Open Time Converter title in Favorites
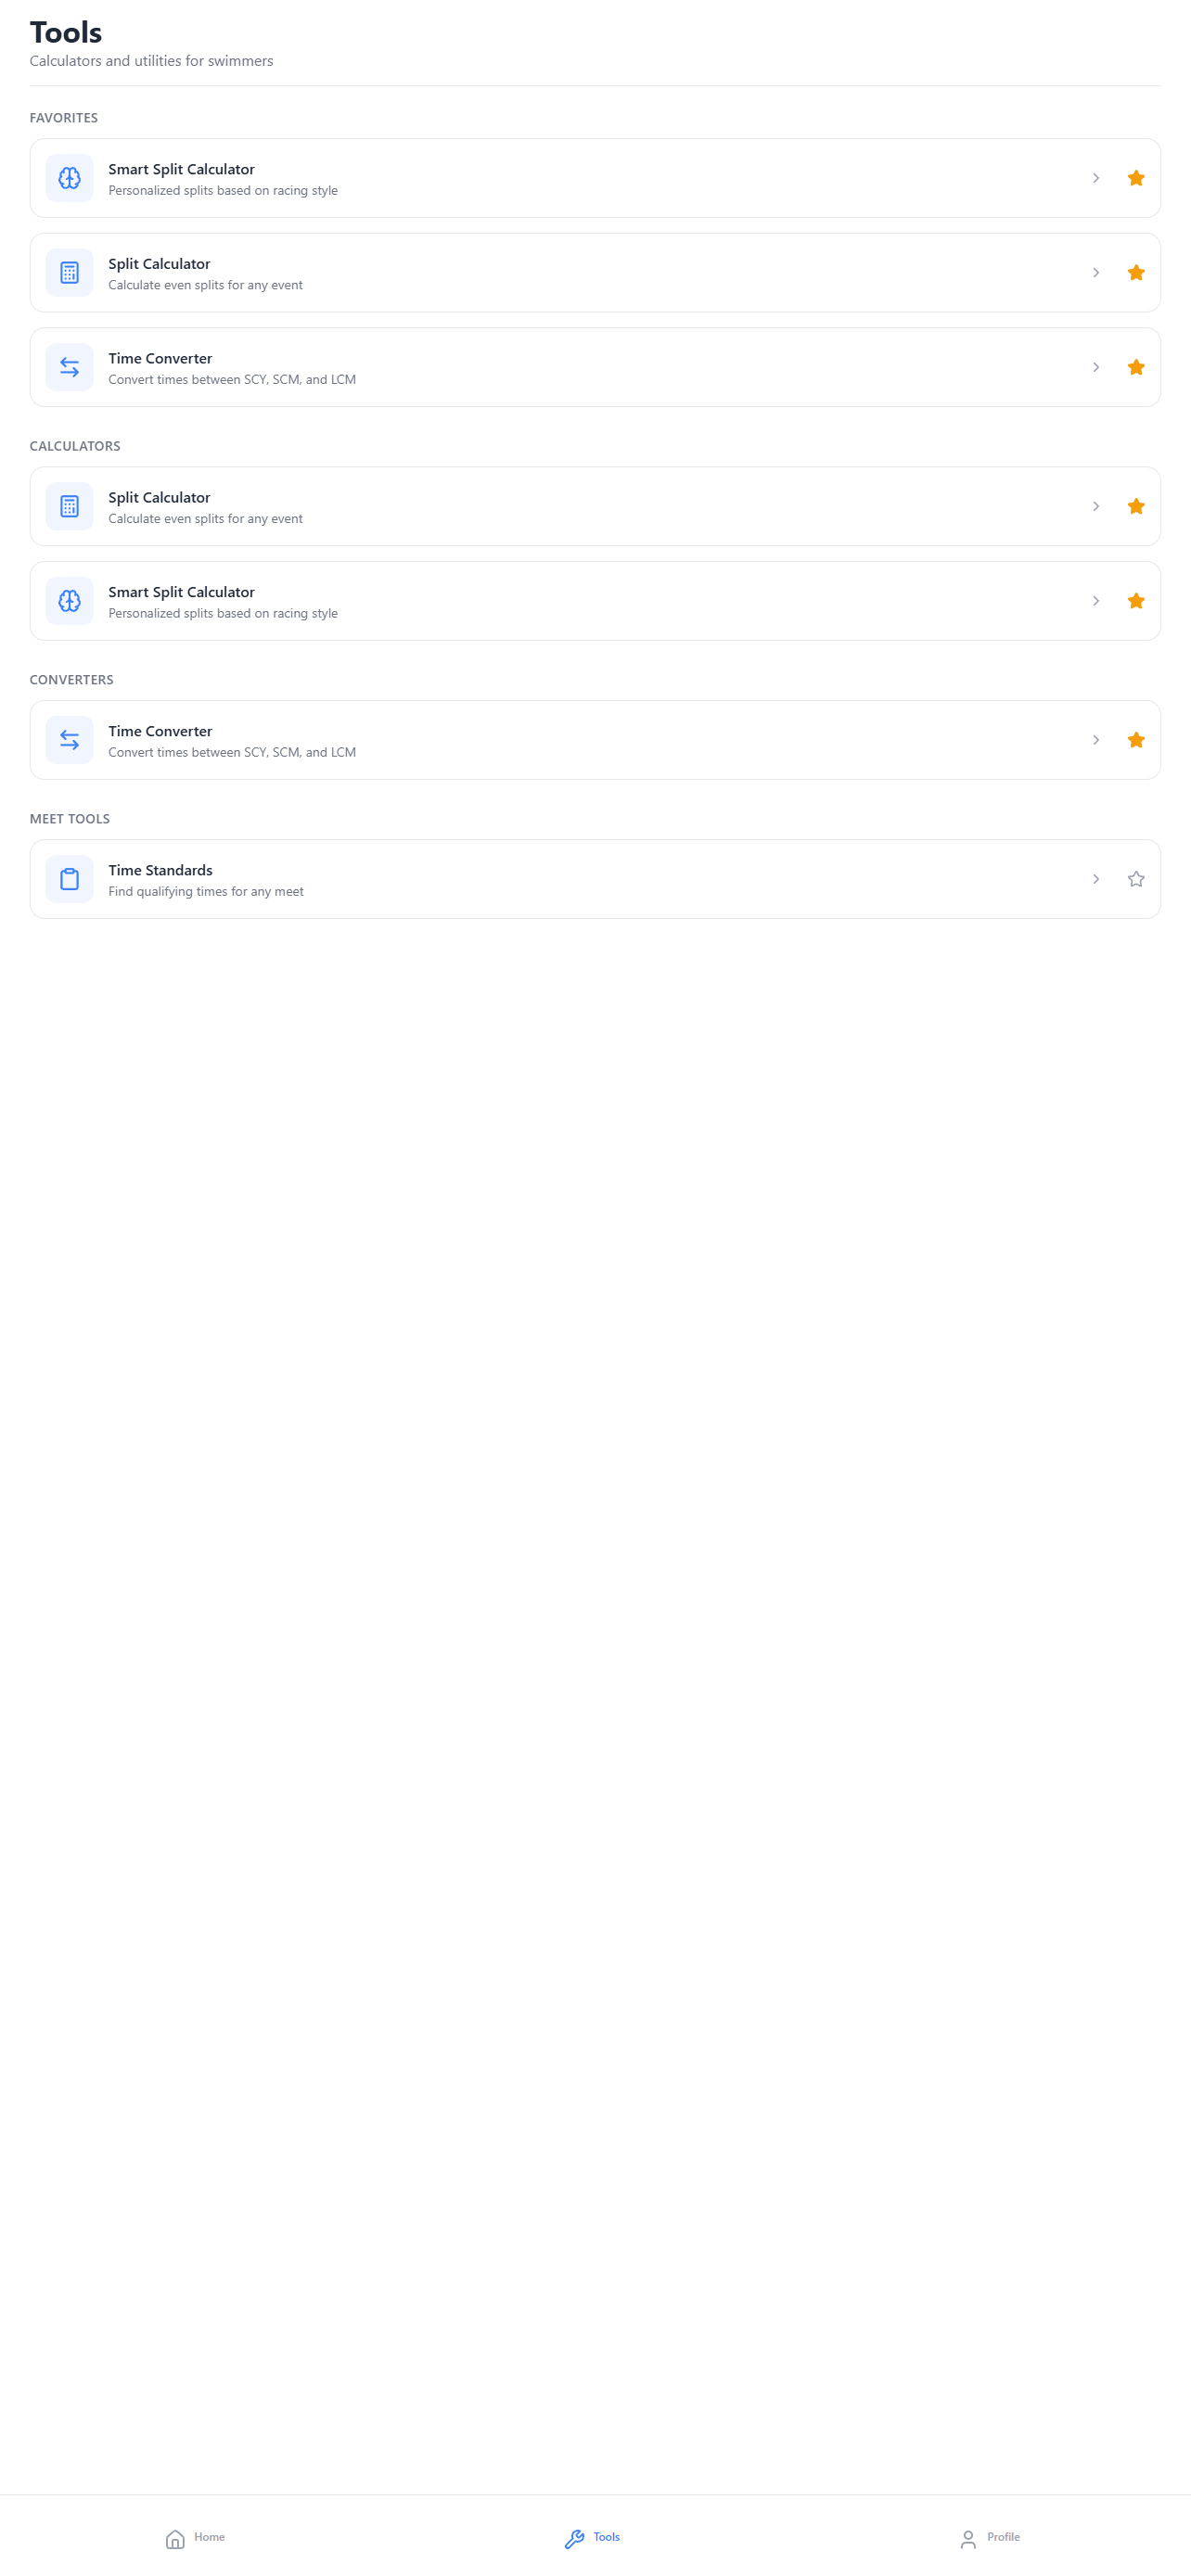This screenshot has width=1191, height=2576. (x=160, y=358)
